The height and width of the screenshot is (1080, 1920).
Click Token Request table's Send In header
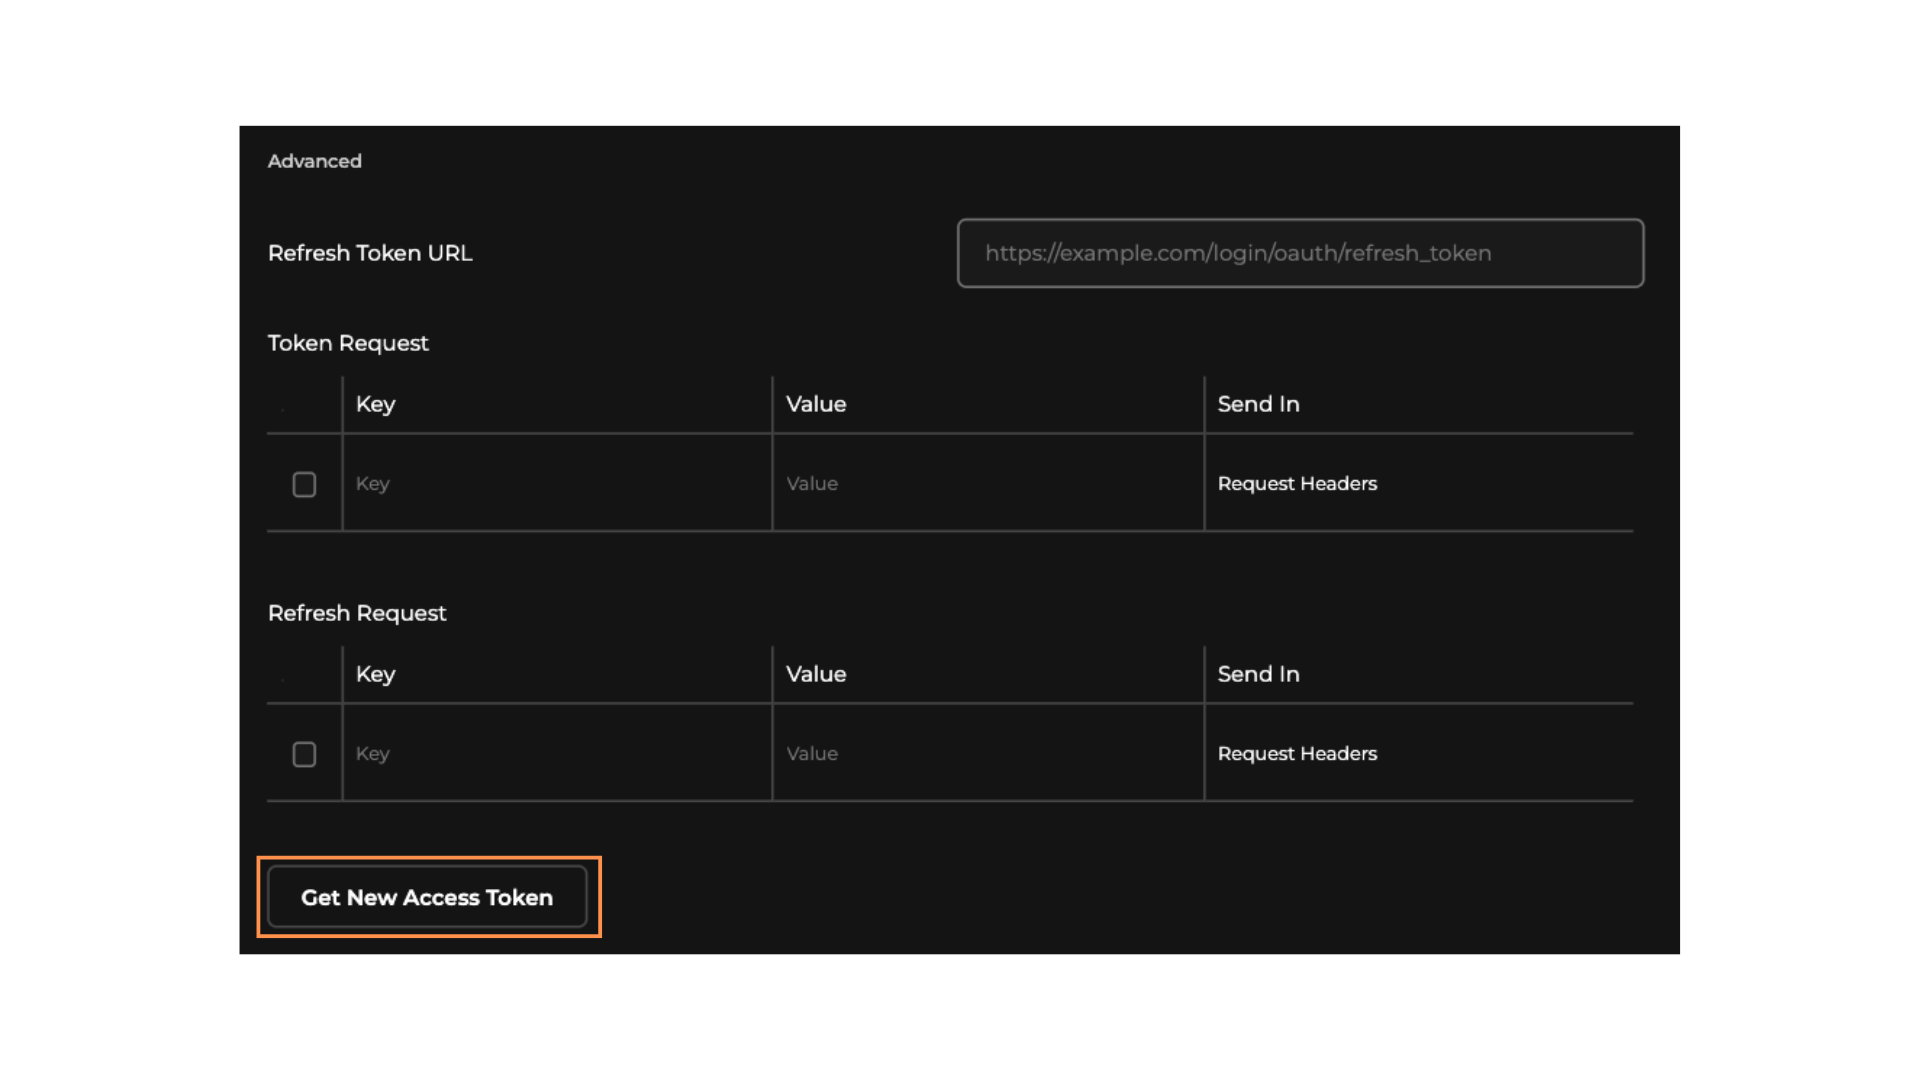1258,404
